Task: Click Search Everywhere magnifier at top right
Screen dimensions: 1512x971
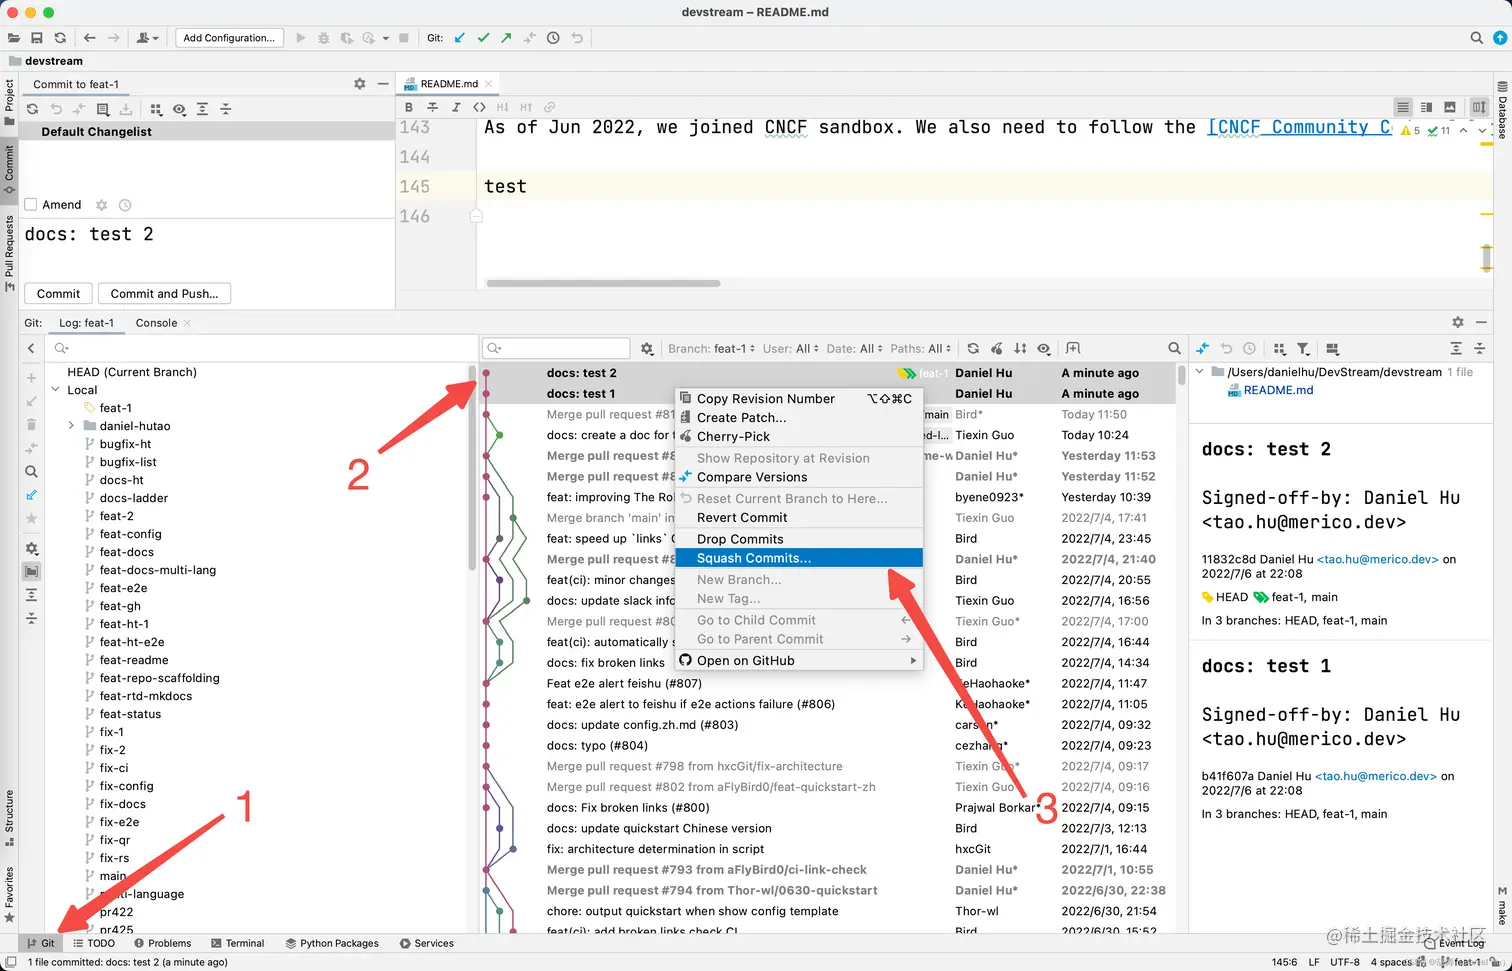Action: click(1476, 38)
